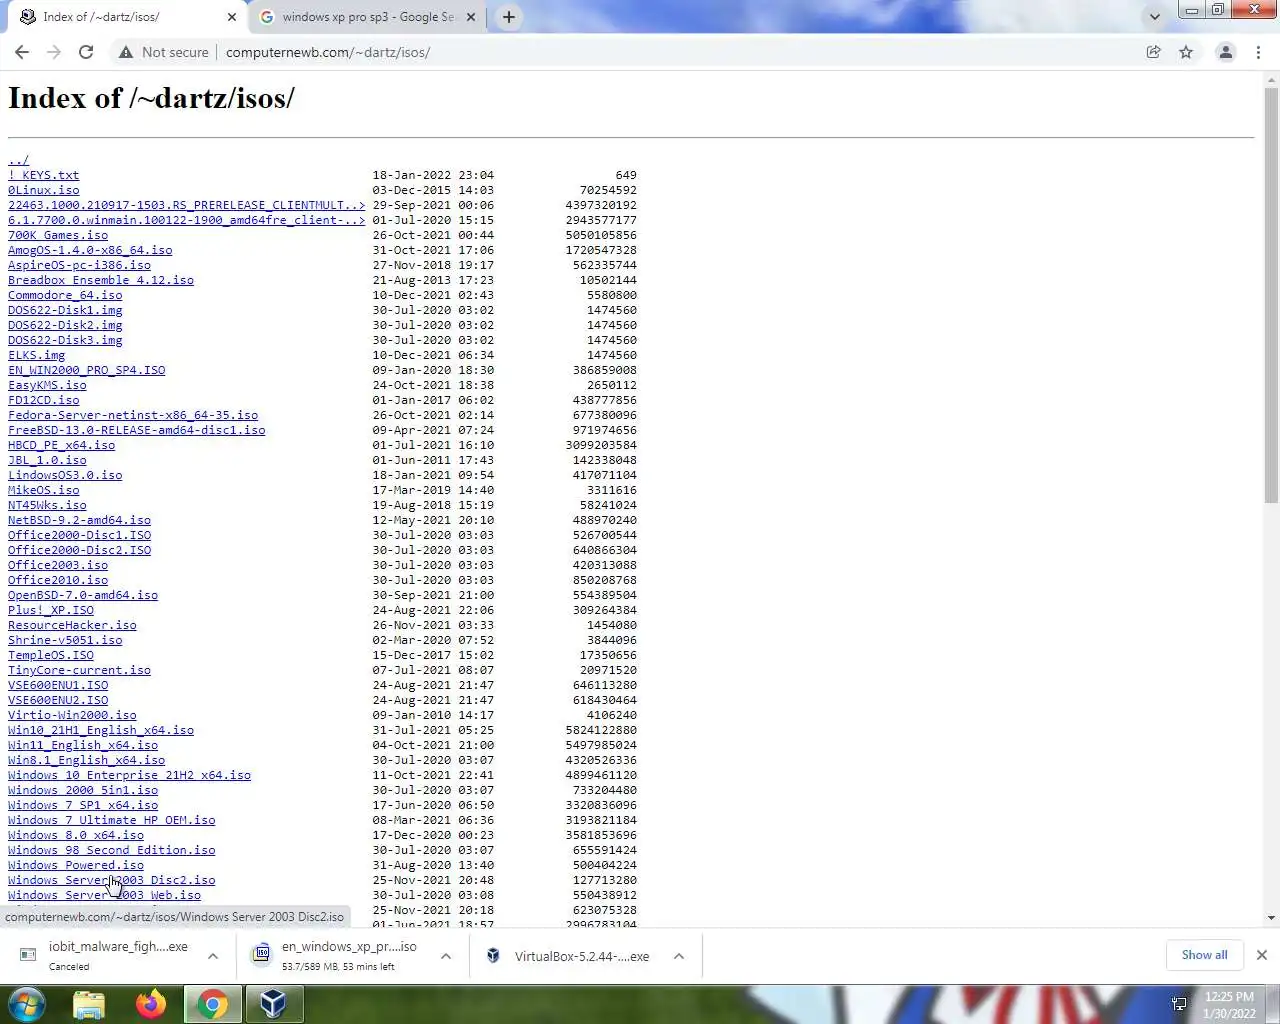Open the Chrome three-dot menu
The height and width of the screenshot is (1024, 1280).
[1258, 52]
